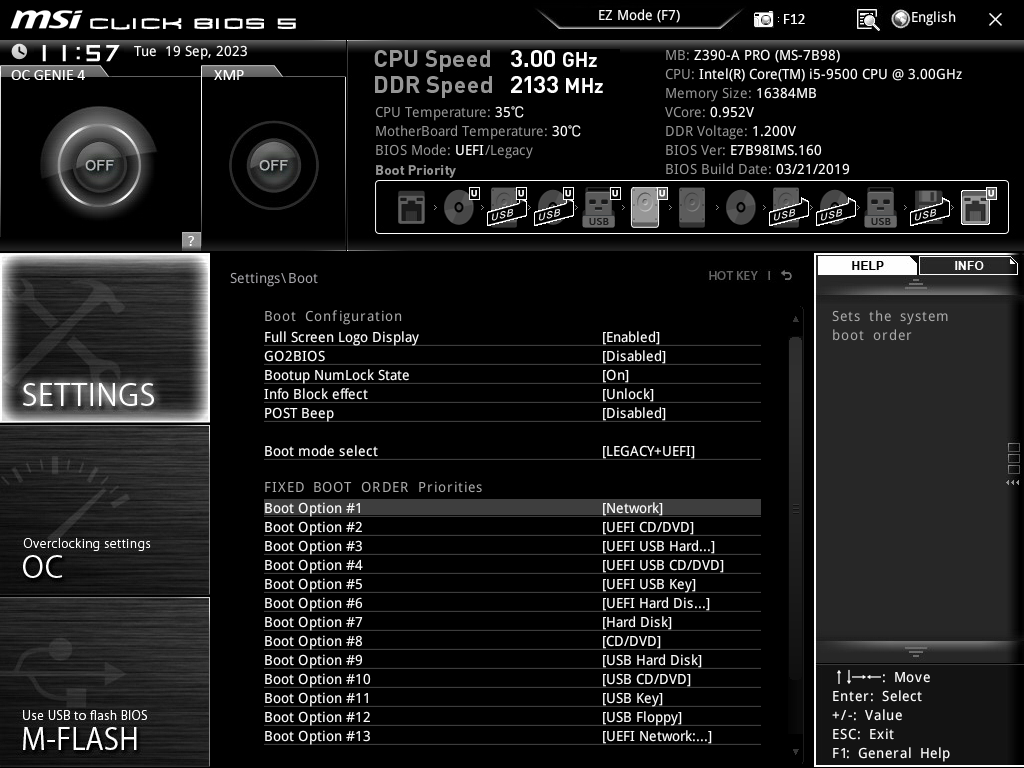
Task: Select first network icon in Boot Priority bar
Action: pyautogui.click(x=411, y=208)
